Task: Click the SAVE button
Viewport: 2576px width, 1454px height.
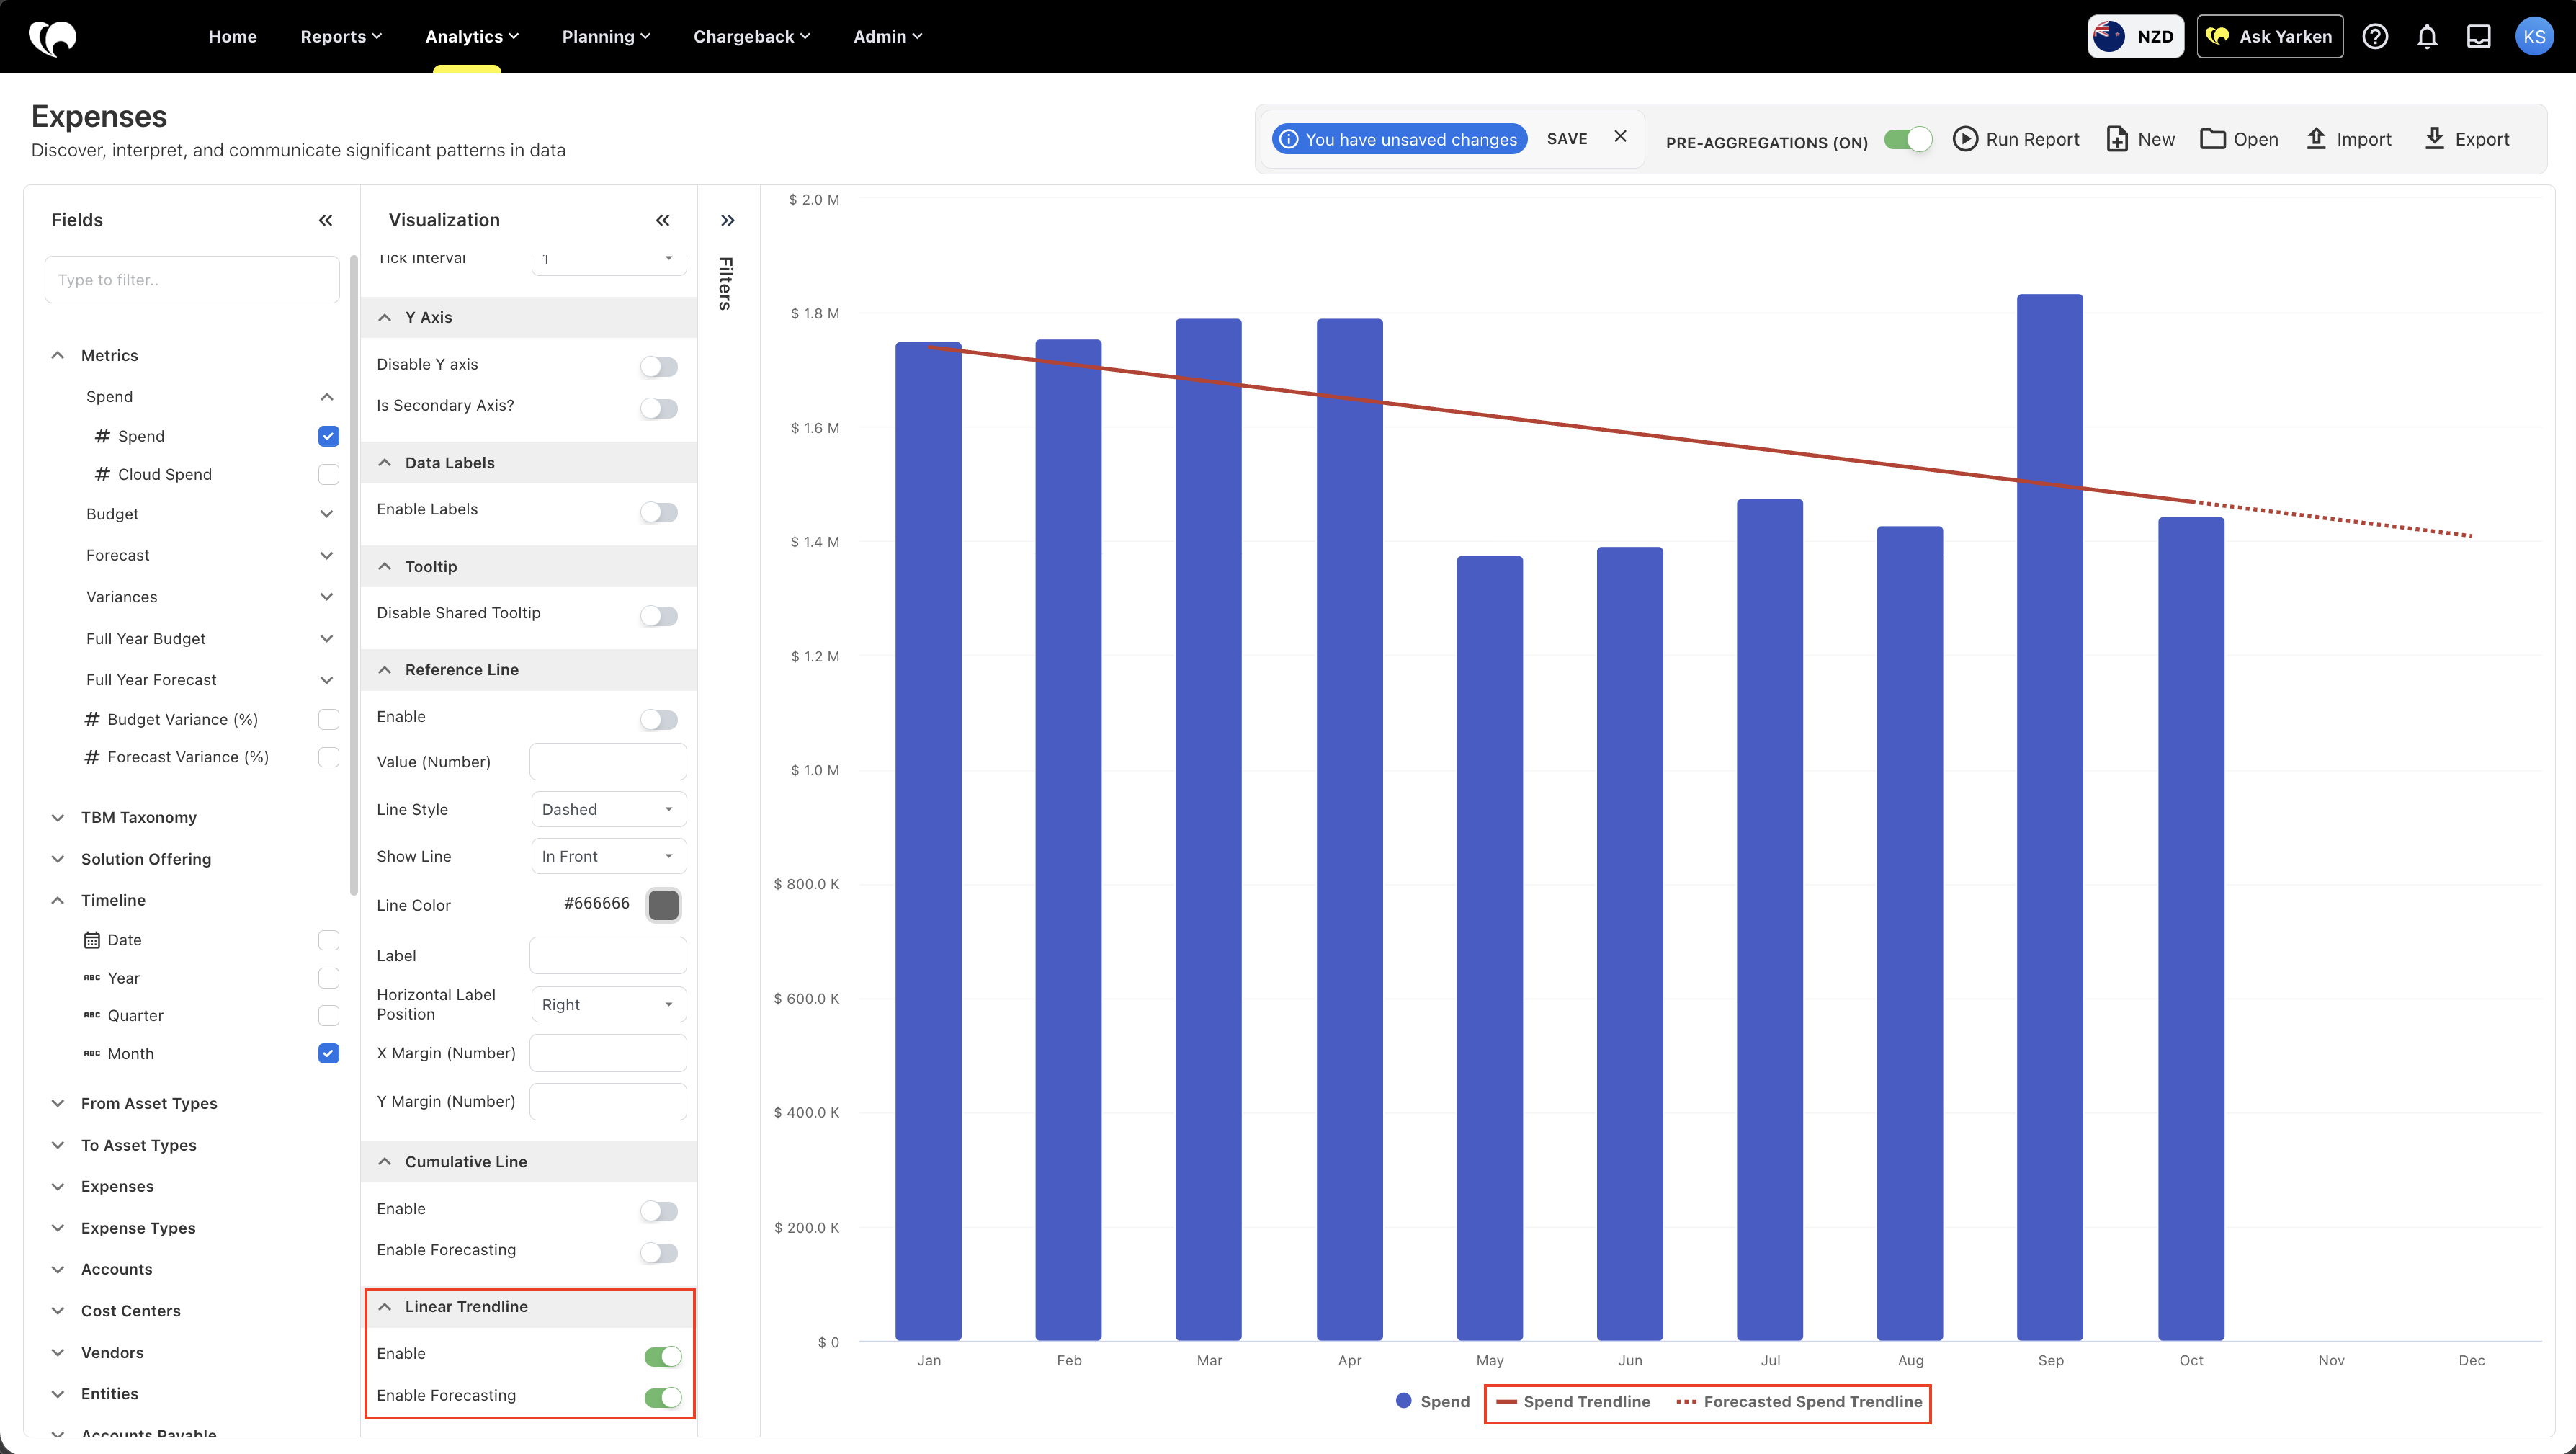Action: (1567, 139)
